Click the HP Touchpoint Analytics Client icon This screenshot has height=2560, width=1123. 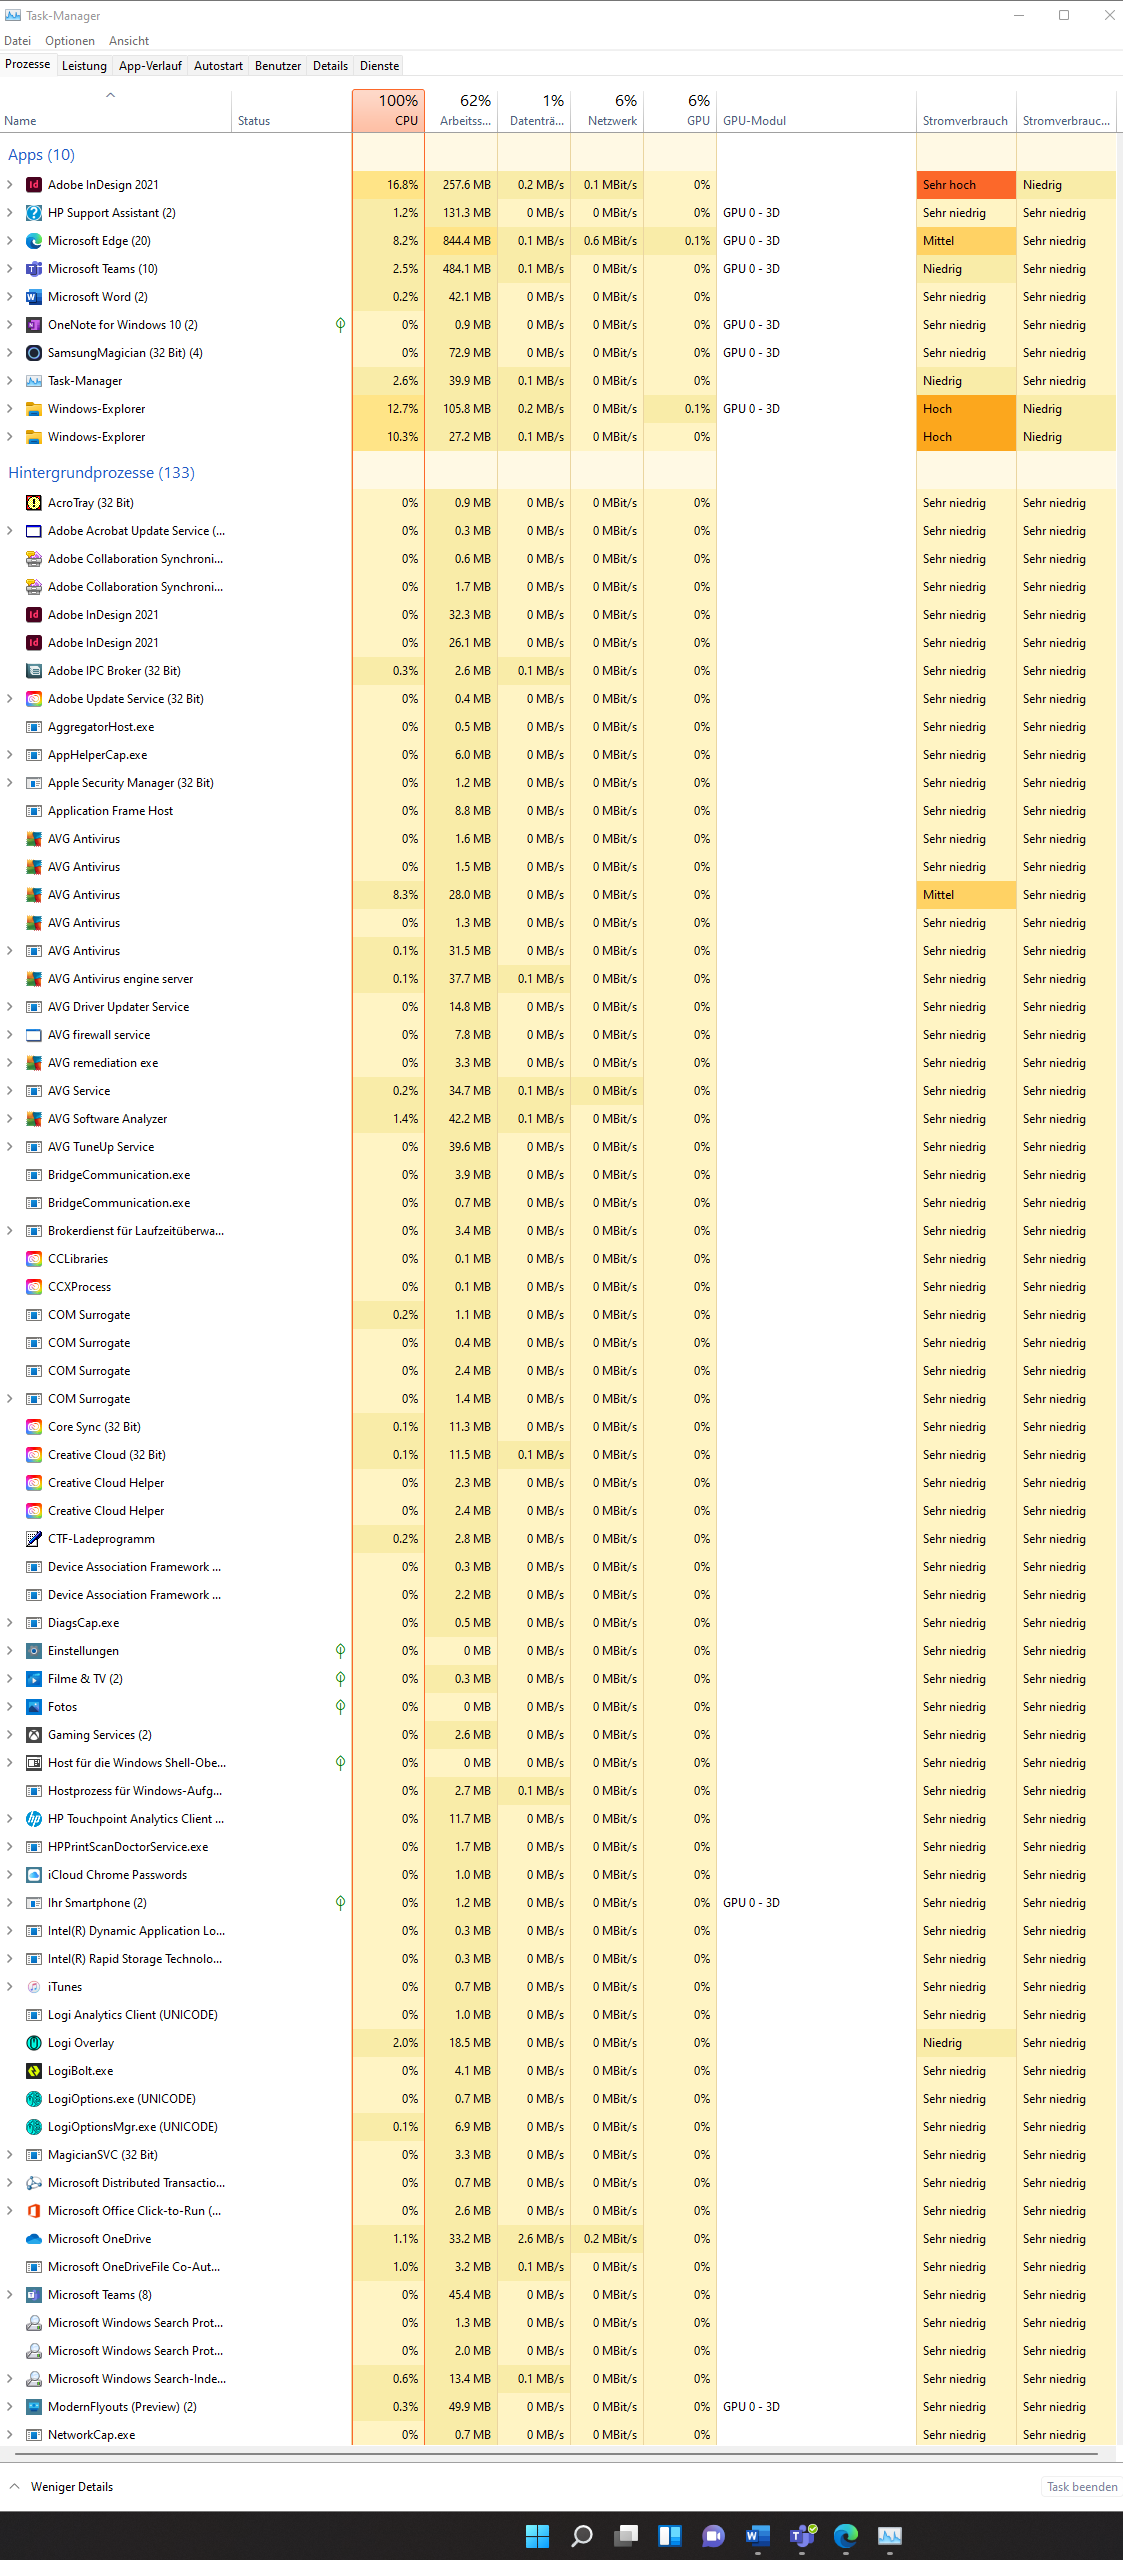point(34,1819)
